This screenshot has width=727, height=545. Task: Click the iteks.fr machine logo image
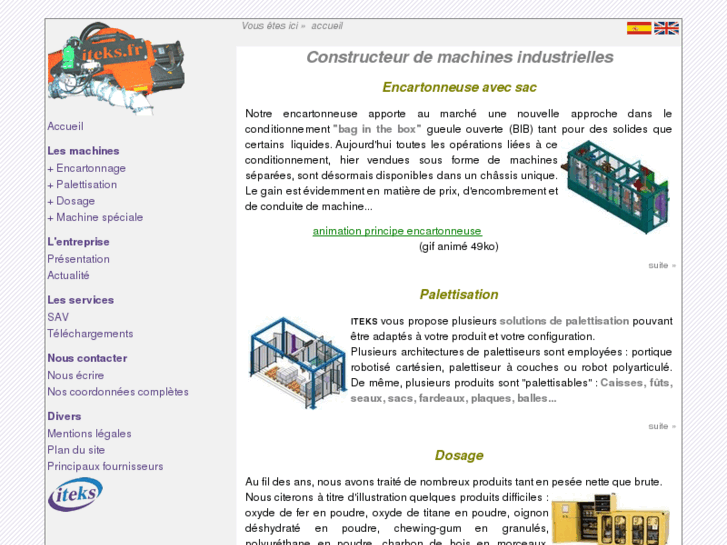[116, 69]
